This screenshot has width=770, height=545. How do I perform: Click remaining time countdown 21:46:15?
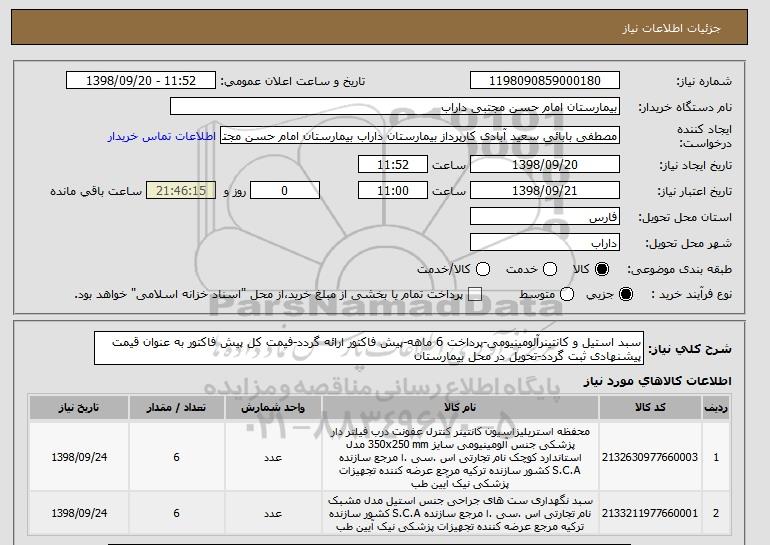(181, 191)
